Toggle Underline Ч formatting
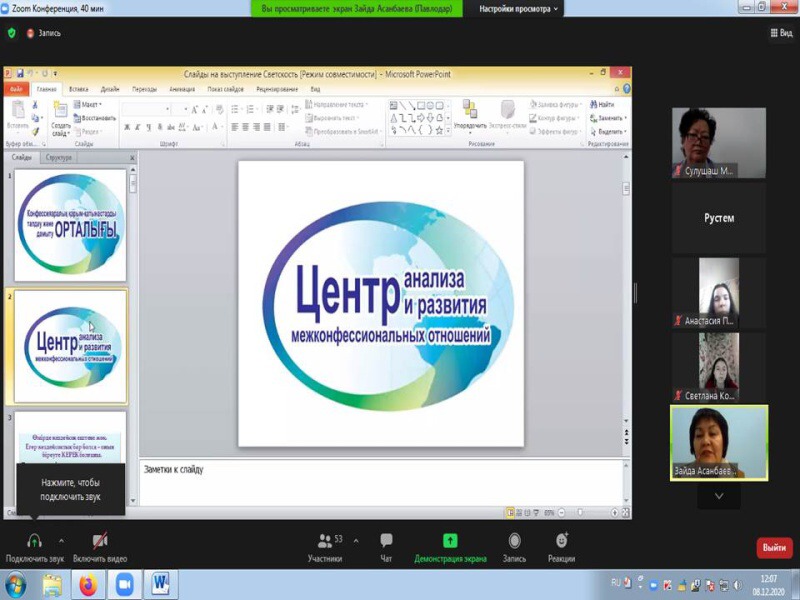 pyautogui.click(x=148, y=127)
